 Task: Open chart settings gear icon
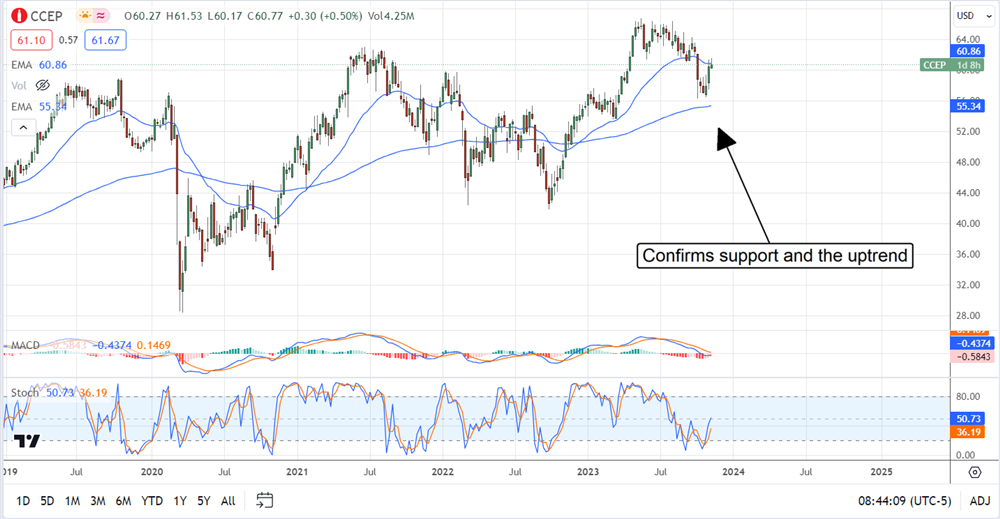(x=974, y=472)
